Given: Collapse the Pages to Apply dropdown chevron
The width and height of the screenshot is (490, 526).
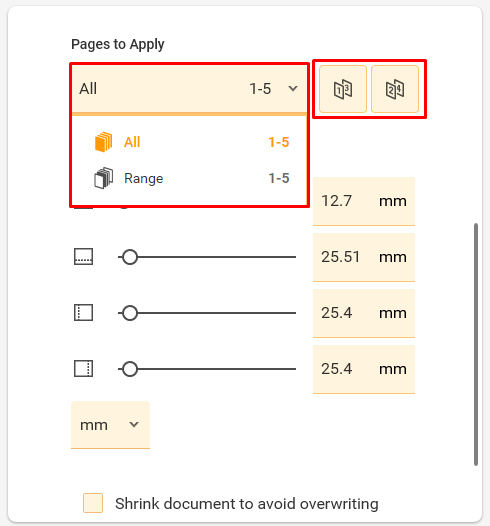Looking at the screenshot, I should pyautogui.click(x=293, y=89).
